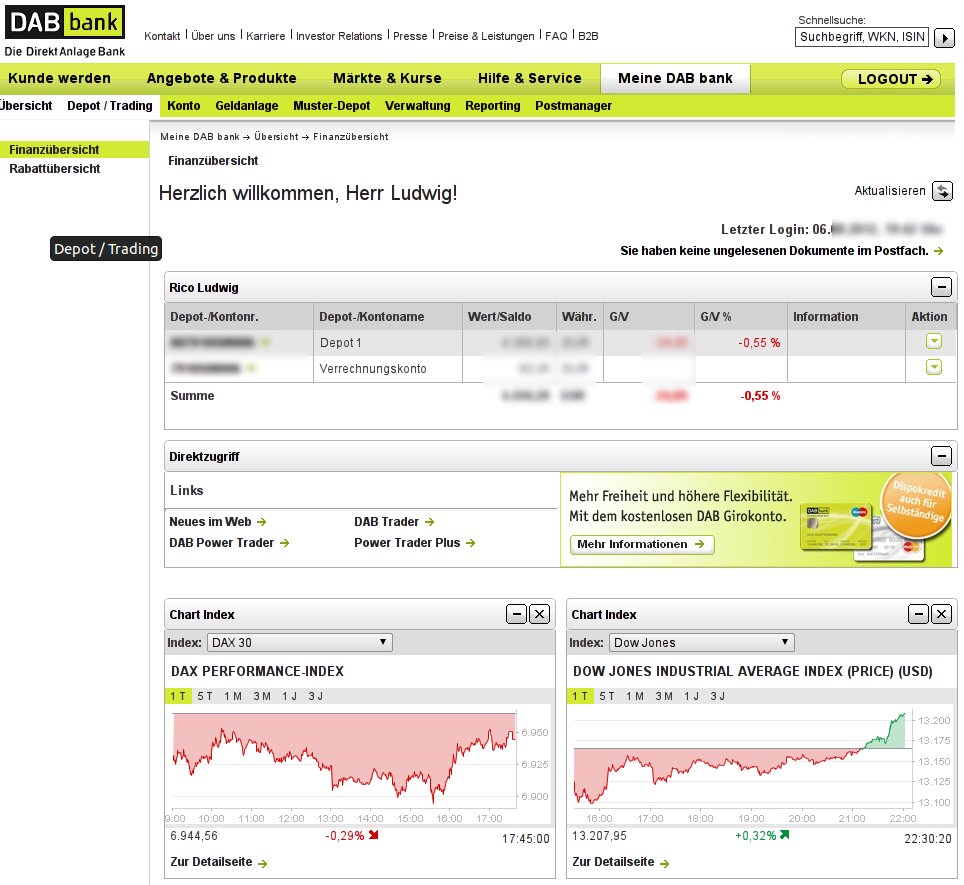The height and width of the screenshot is (885, 964).
Task: Click the LOGOUT button
Action: (x=891, y=79)
